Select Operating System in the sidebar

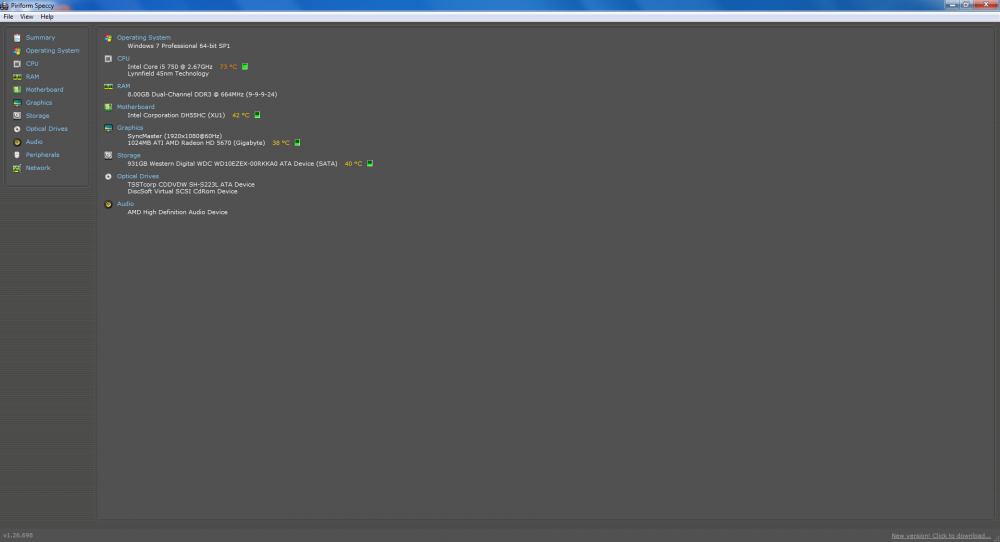(52, 50)
